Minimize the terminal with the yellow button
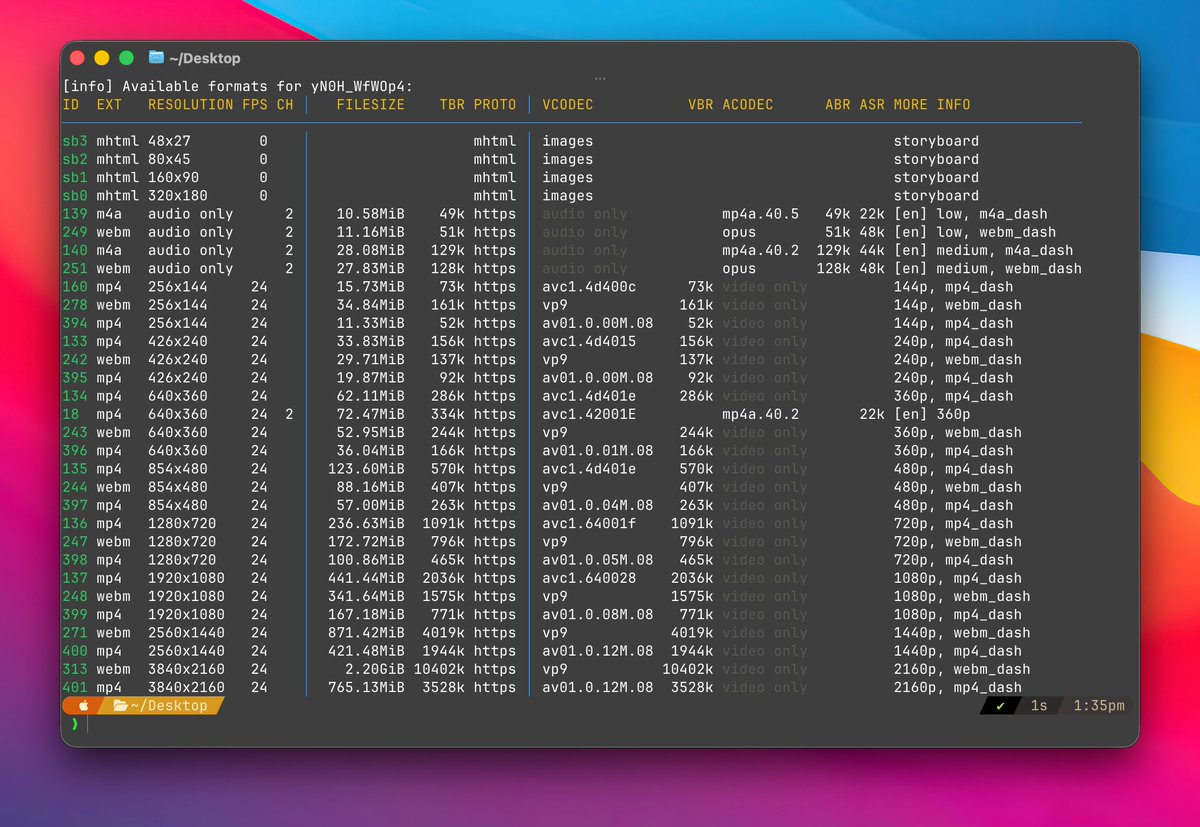This screenshot has width=1200, height=827. pyautogui.click(x=102, y=58)
